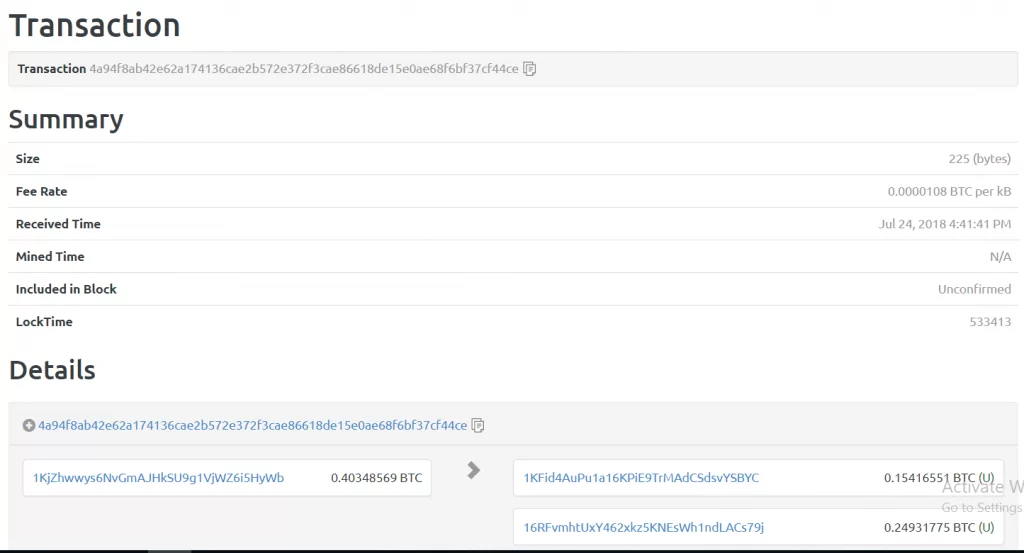Viewport: 1024px width, 553px height.
Task: Copy the transaction hash in Details section
Action: pos(478,425)
